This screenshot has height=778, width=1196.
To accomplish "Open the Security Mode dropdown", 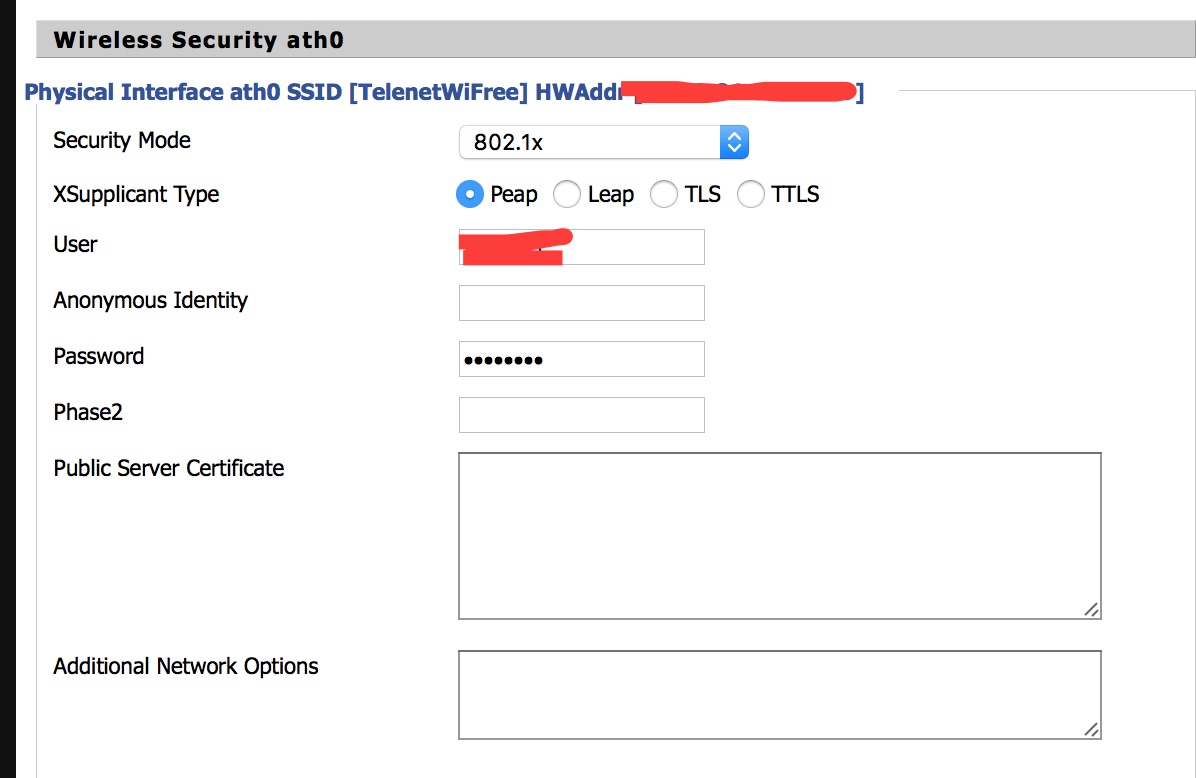I will point(603,142).
